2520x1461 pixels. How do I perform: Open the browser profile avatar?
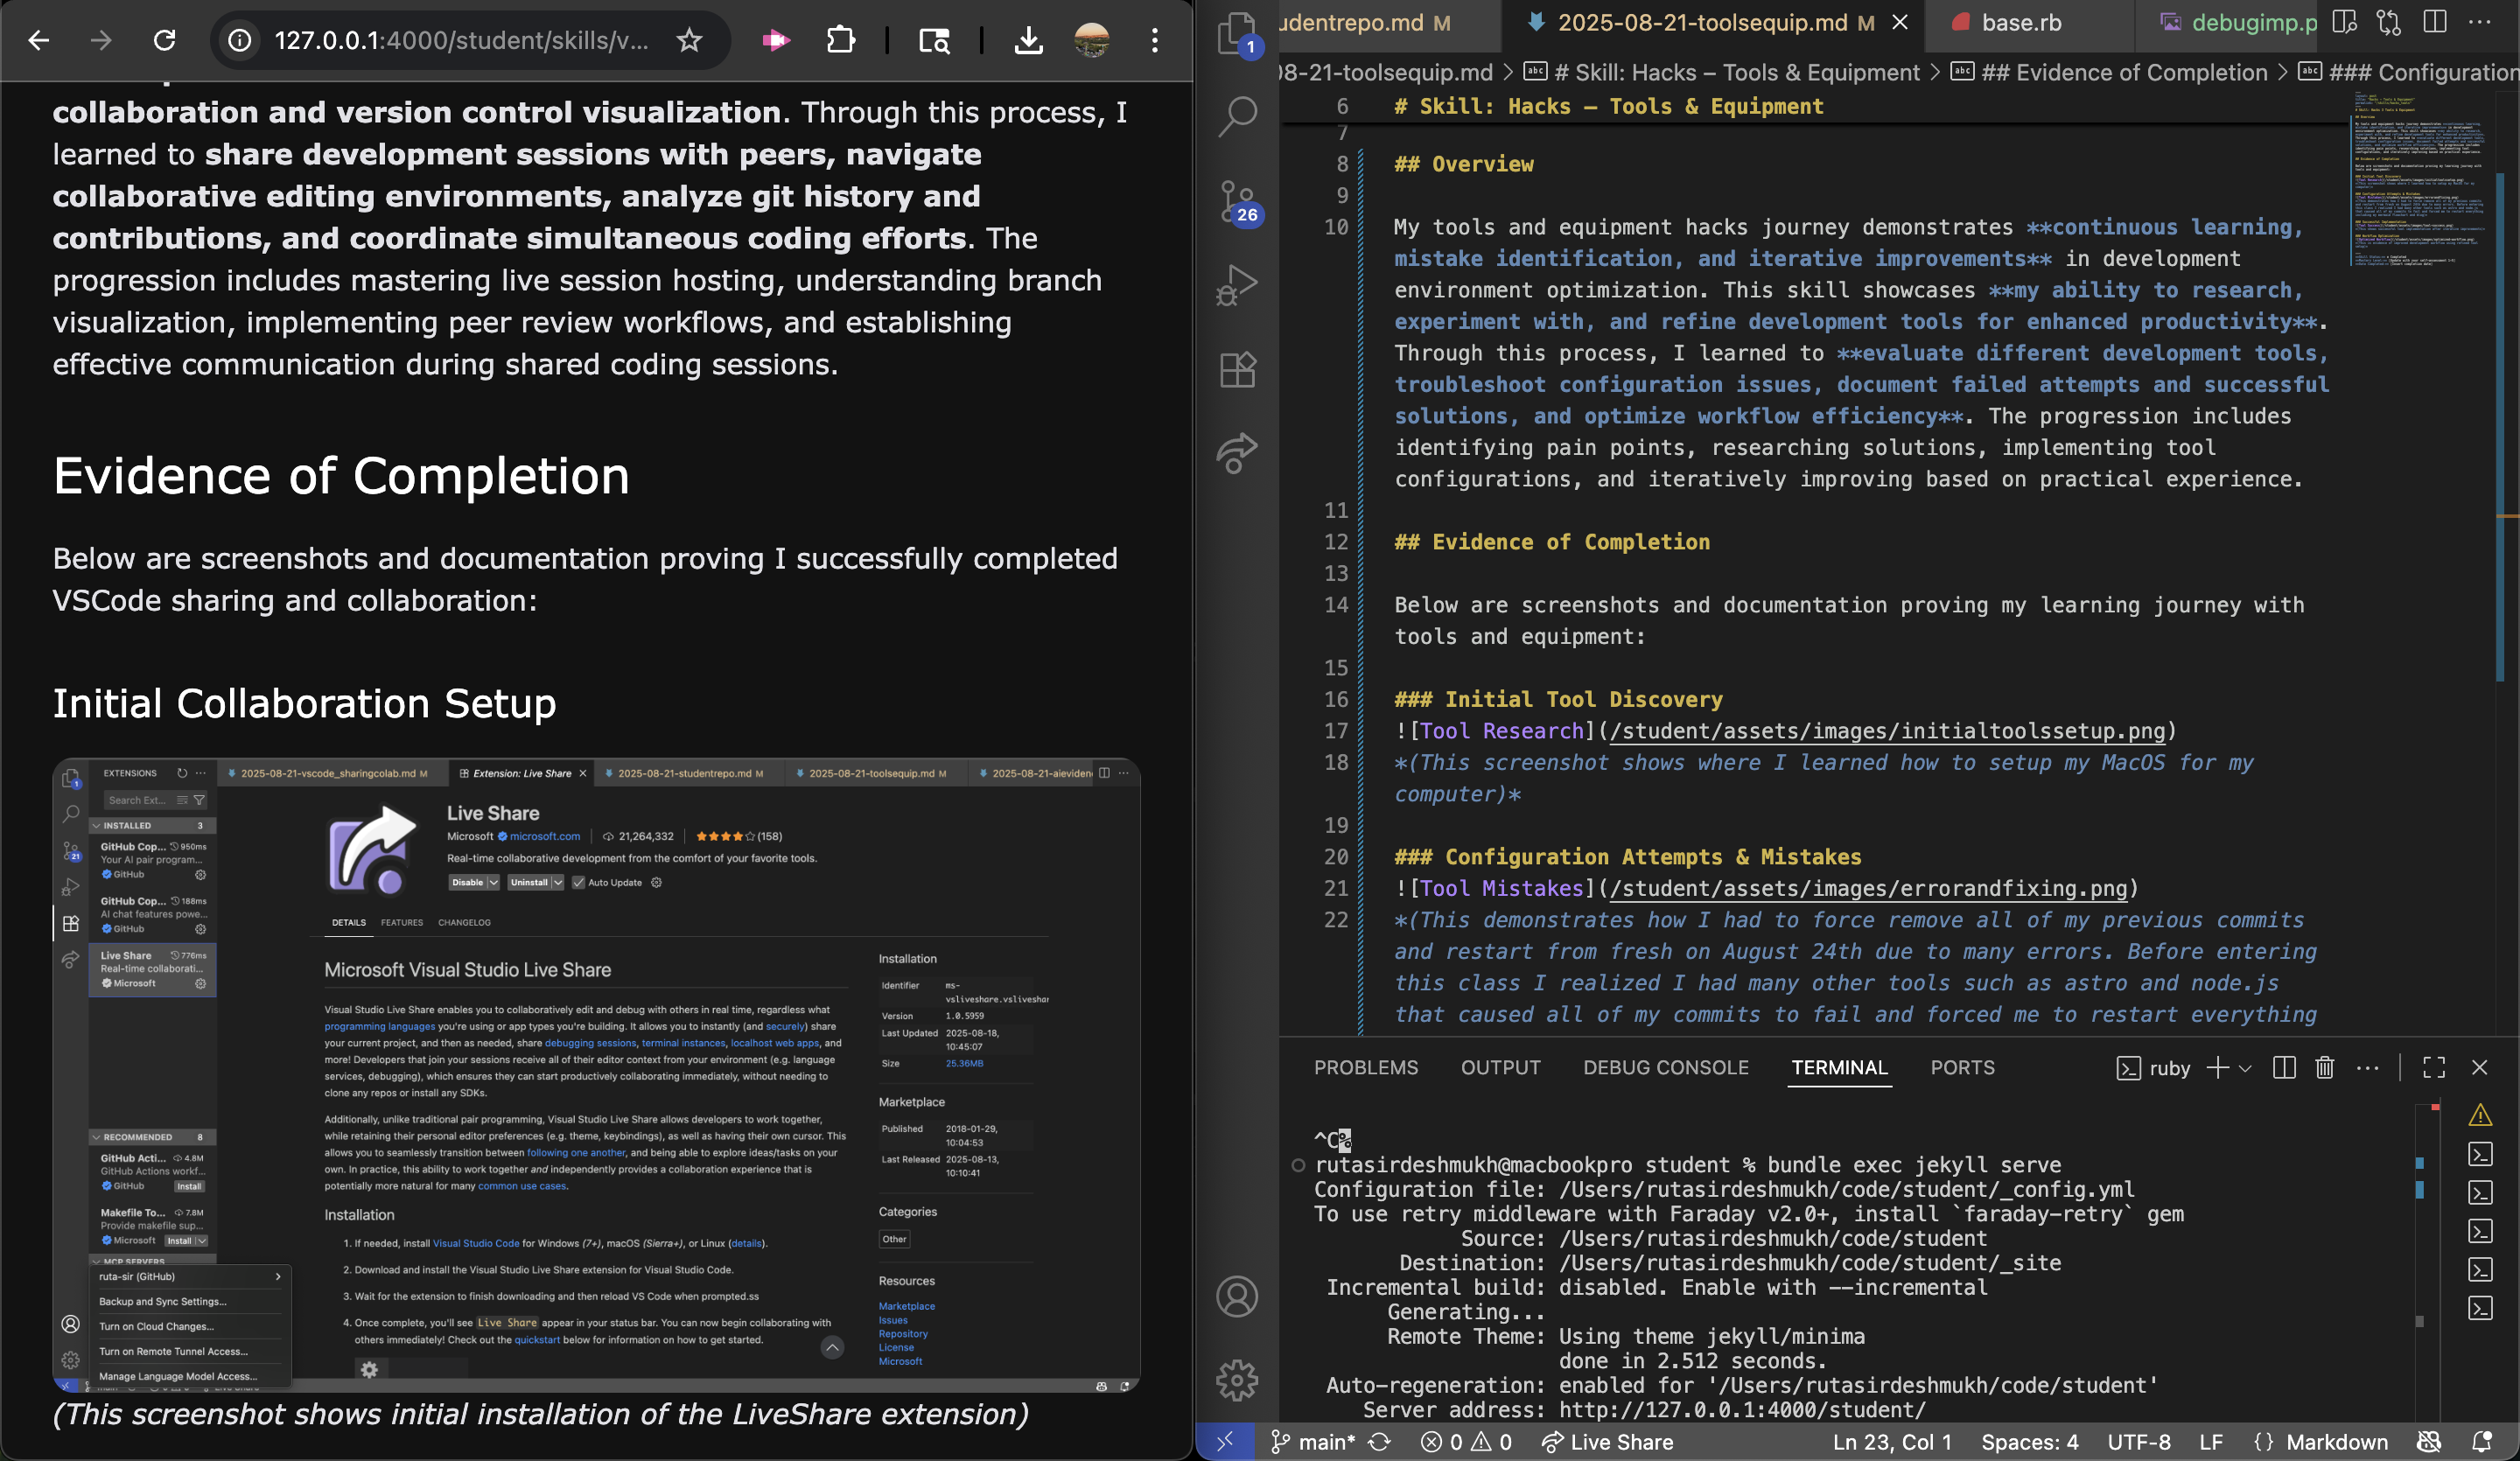pyautogui.click(x=1091, y=40)
